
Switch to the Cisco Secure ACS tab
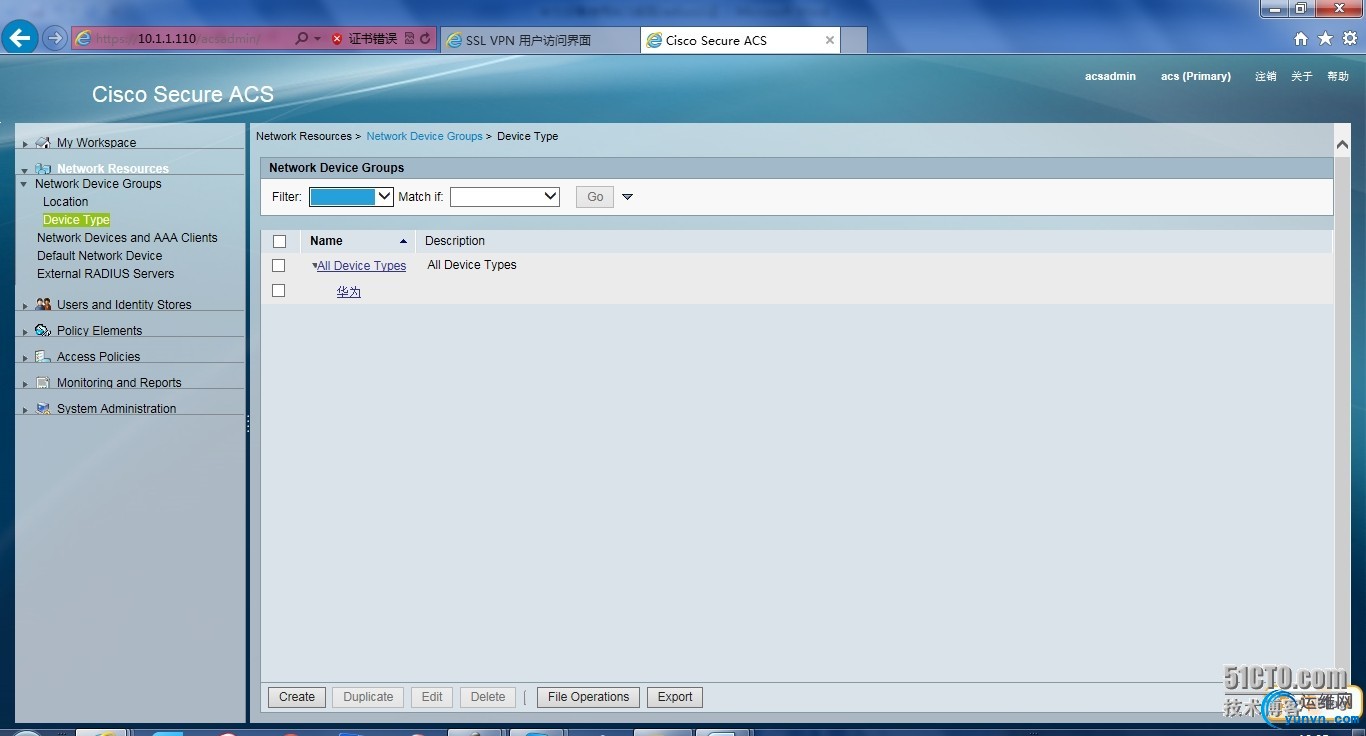coord(740,40)
